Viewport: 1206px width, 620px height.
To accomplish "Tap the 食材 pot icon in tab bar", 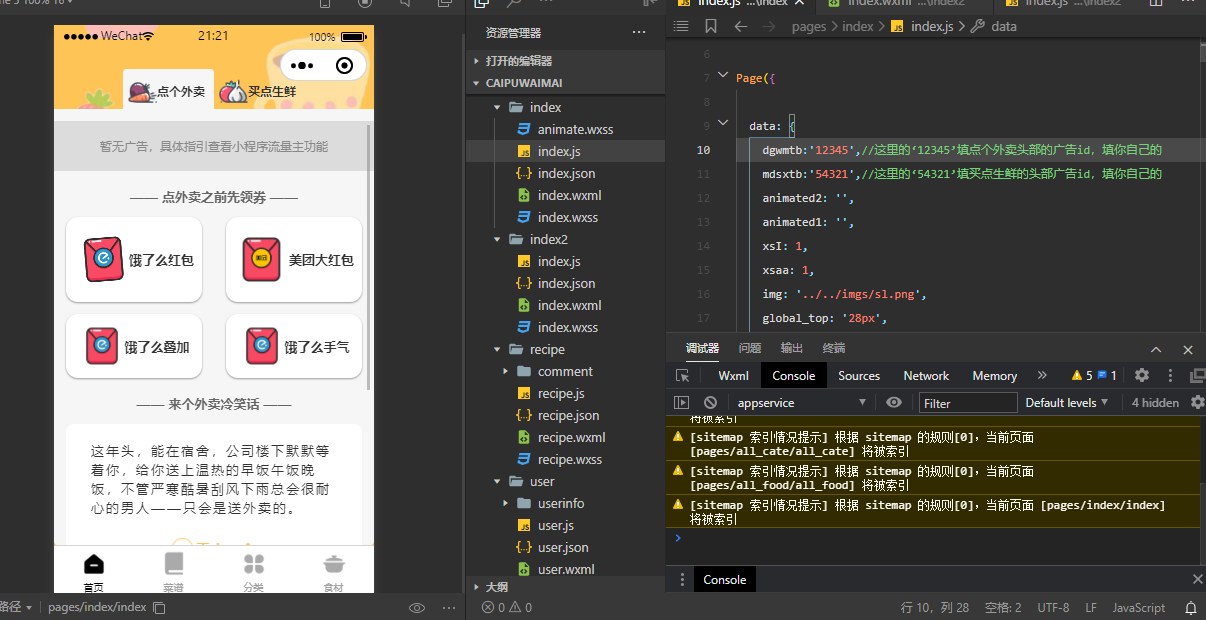I will 334,570.
